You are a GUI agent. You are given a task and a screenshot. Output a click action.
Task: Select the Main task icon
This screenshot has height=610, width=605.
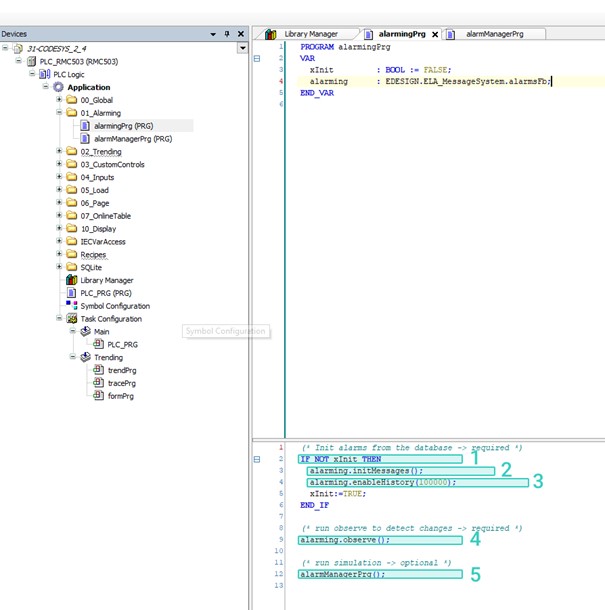(85, 332)
